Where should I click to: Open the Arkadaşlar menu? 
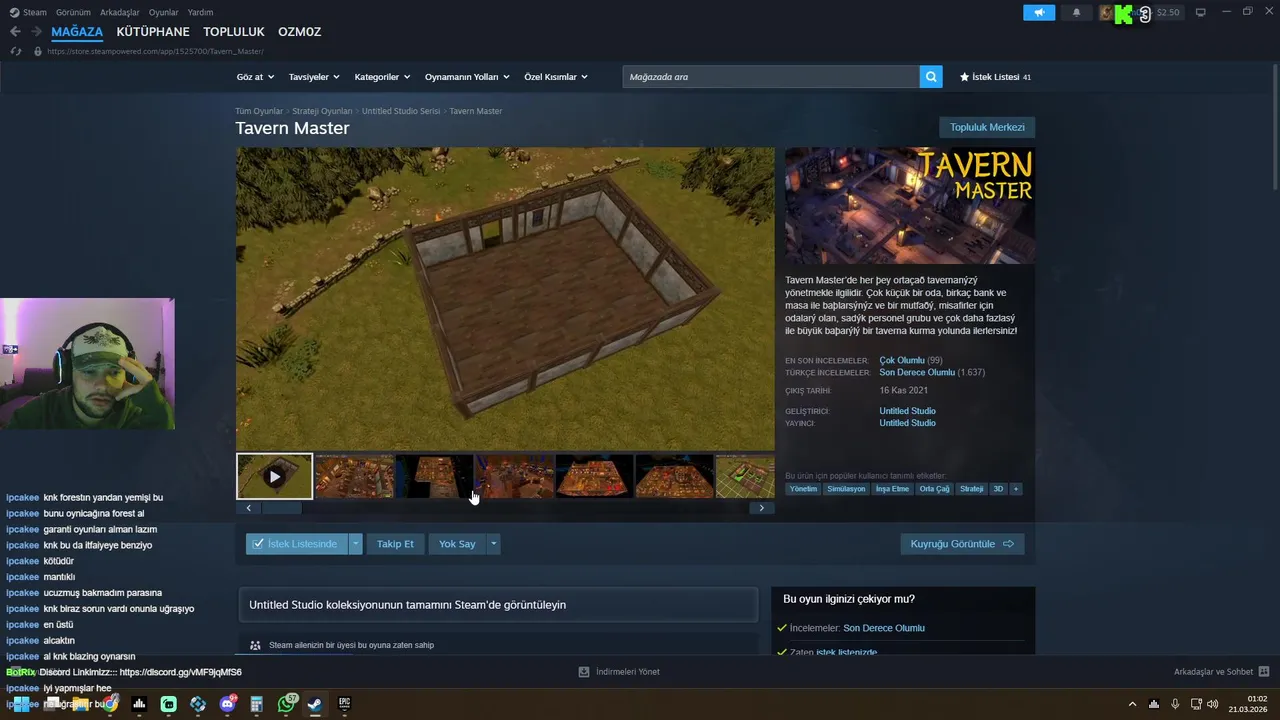(120, 12)
